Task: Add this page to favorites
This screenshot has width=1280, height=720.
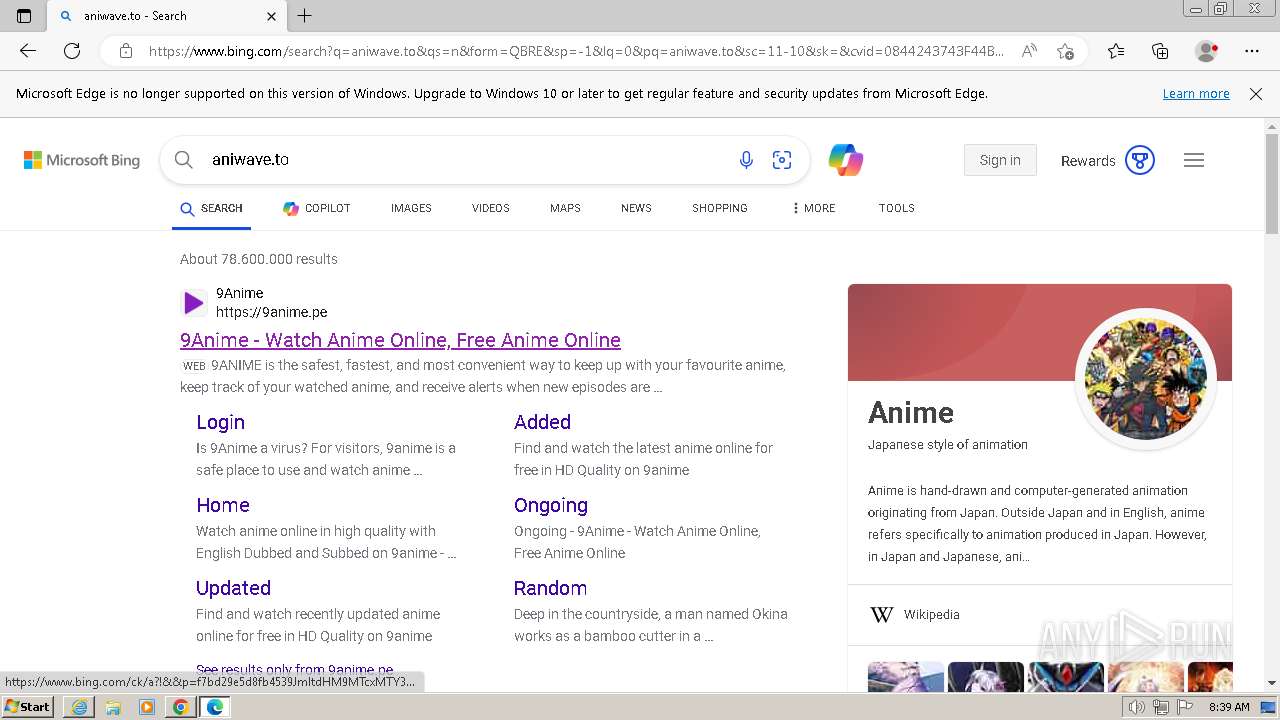Action: click(x=1065, y=51)
